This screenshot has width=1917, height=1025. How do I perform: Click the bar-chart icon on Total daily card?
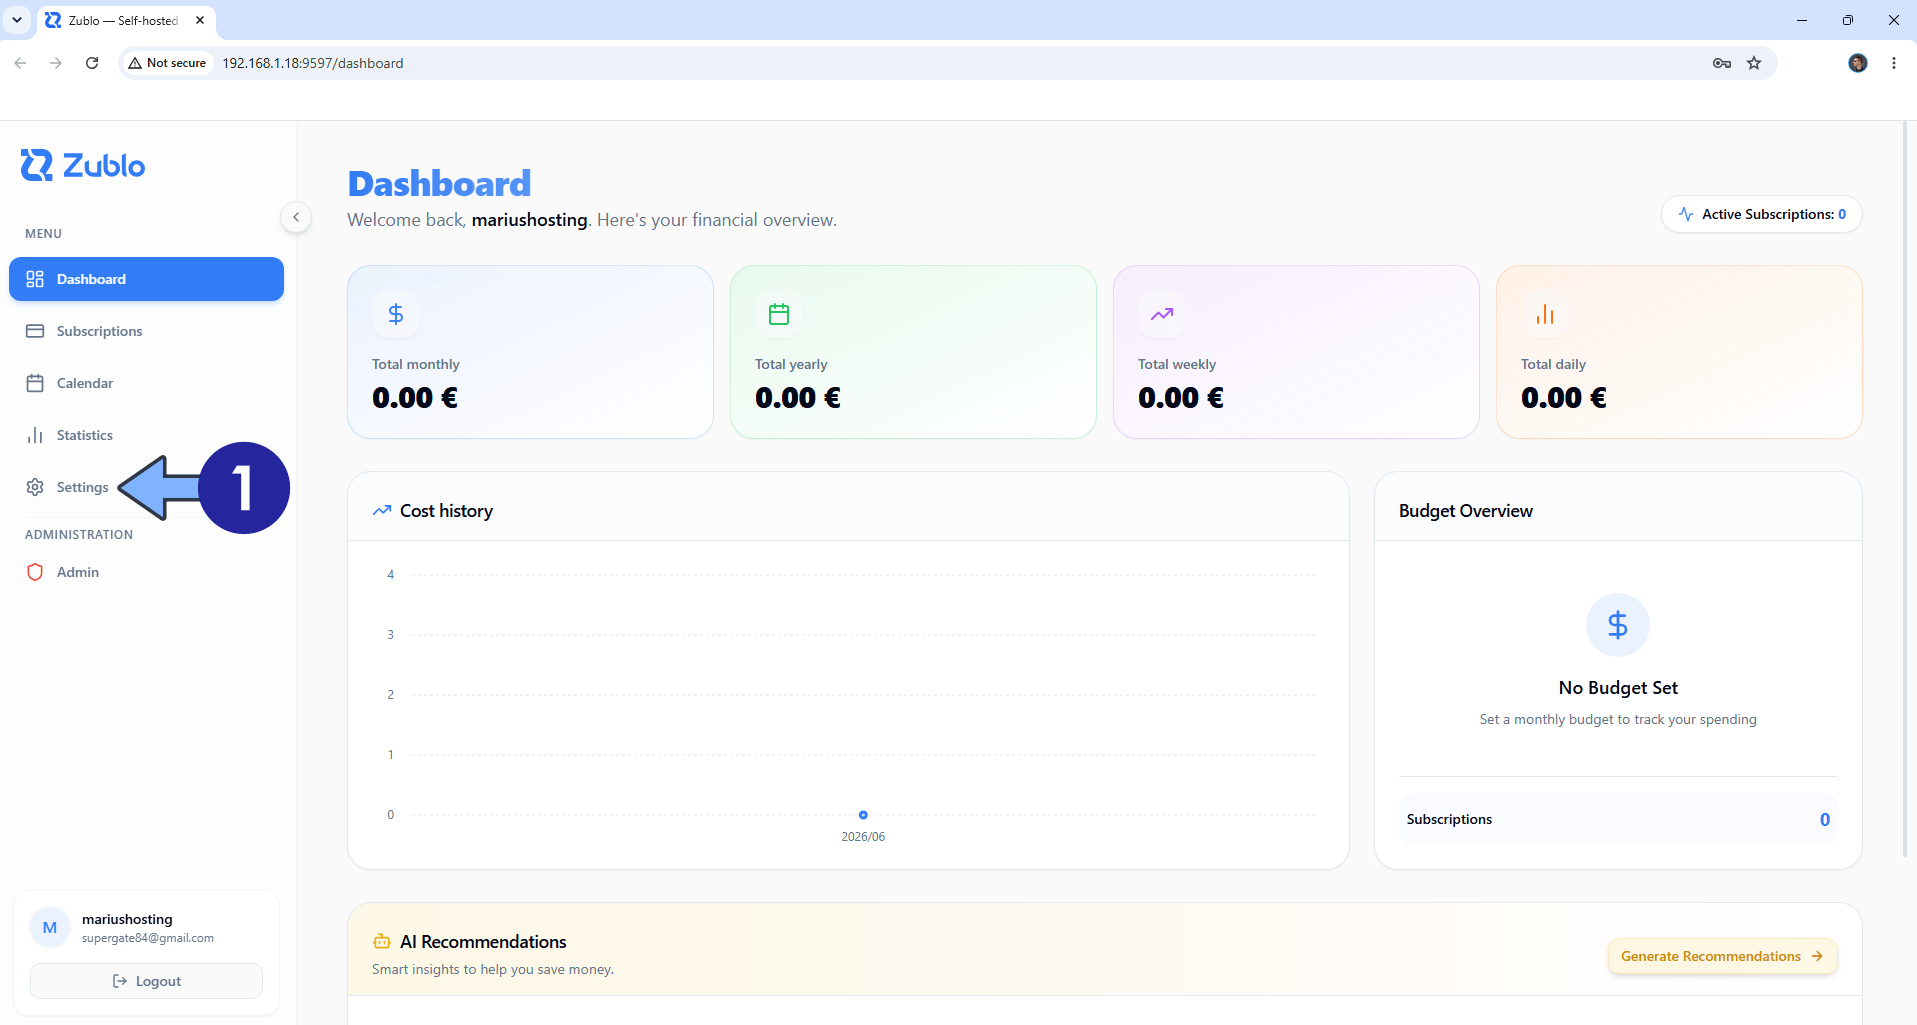click(x=1545, y=314)
